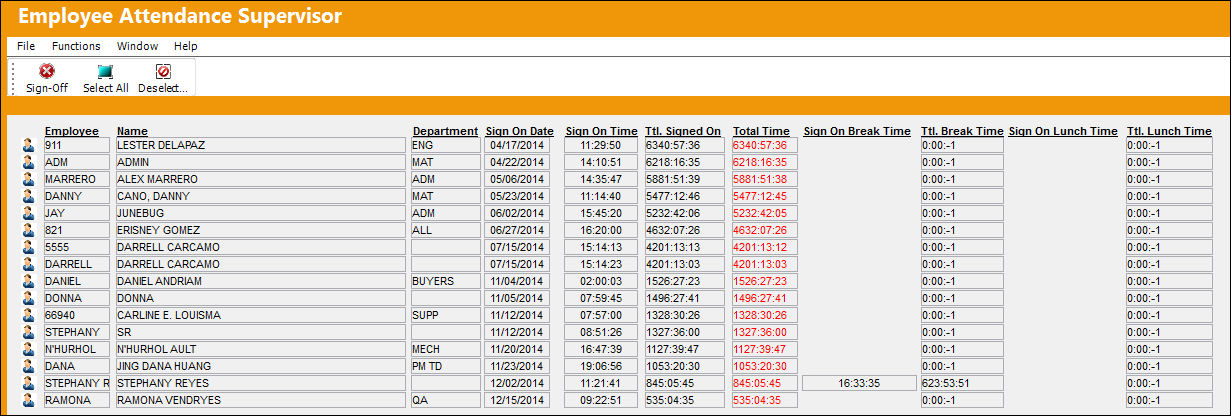
Task: Click the total break time 623:53:51
Action: (962, 383)
